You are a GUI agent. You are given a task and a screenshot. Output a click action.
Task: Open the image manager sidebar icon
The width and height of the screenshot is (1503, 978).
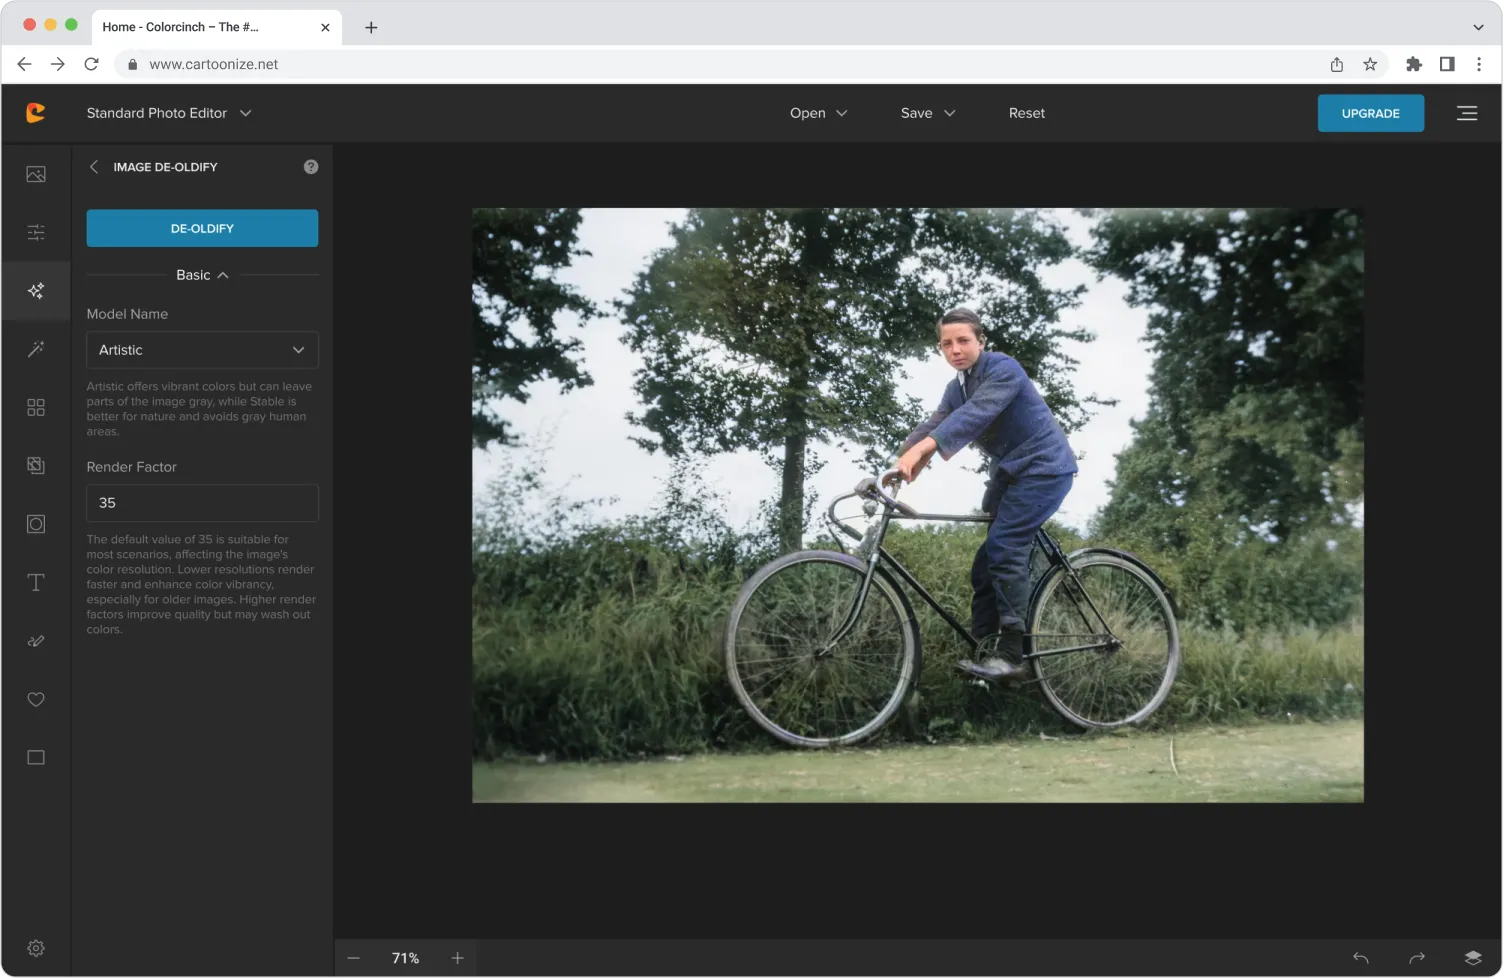[x=36, y=174]
